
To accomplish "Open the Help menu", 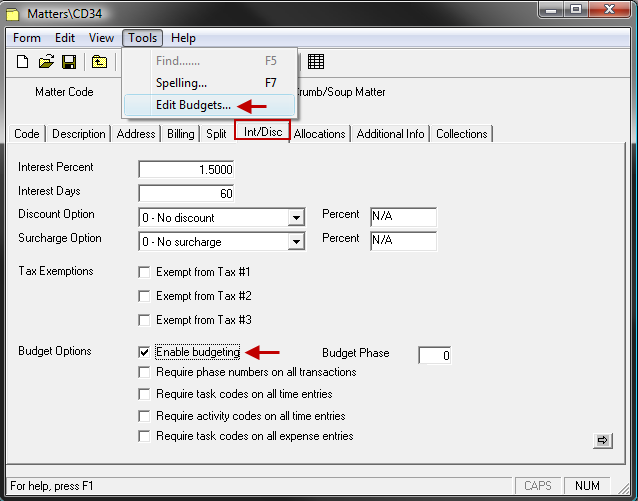I will pos(183,38).
